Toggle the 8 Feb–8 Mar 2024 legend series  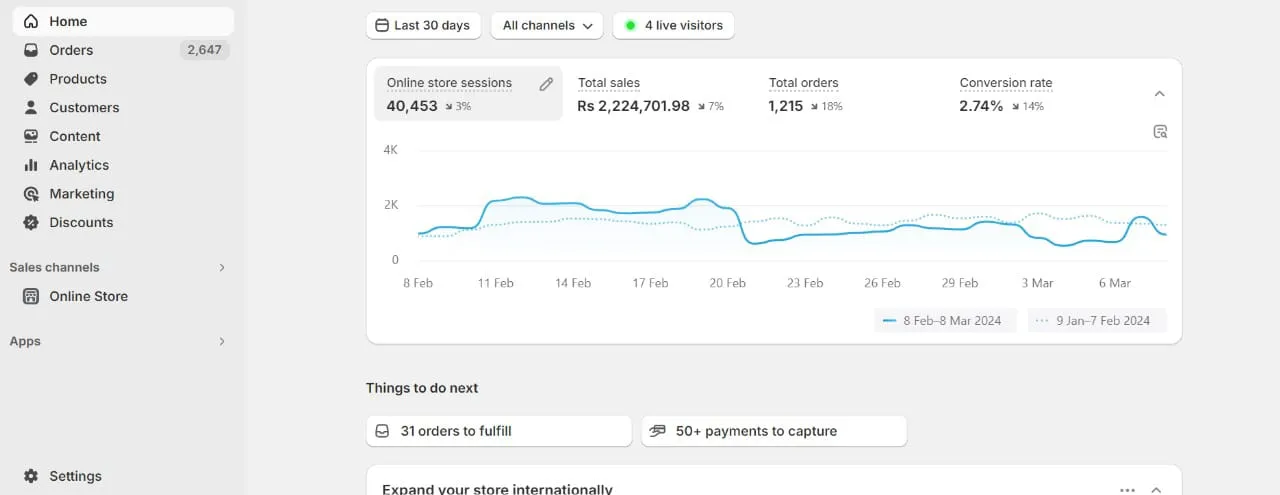coord(945,321)
